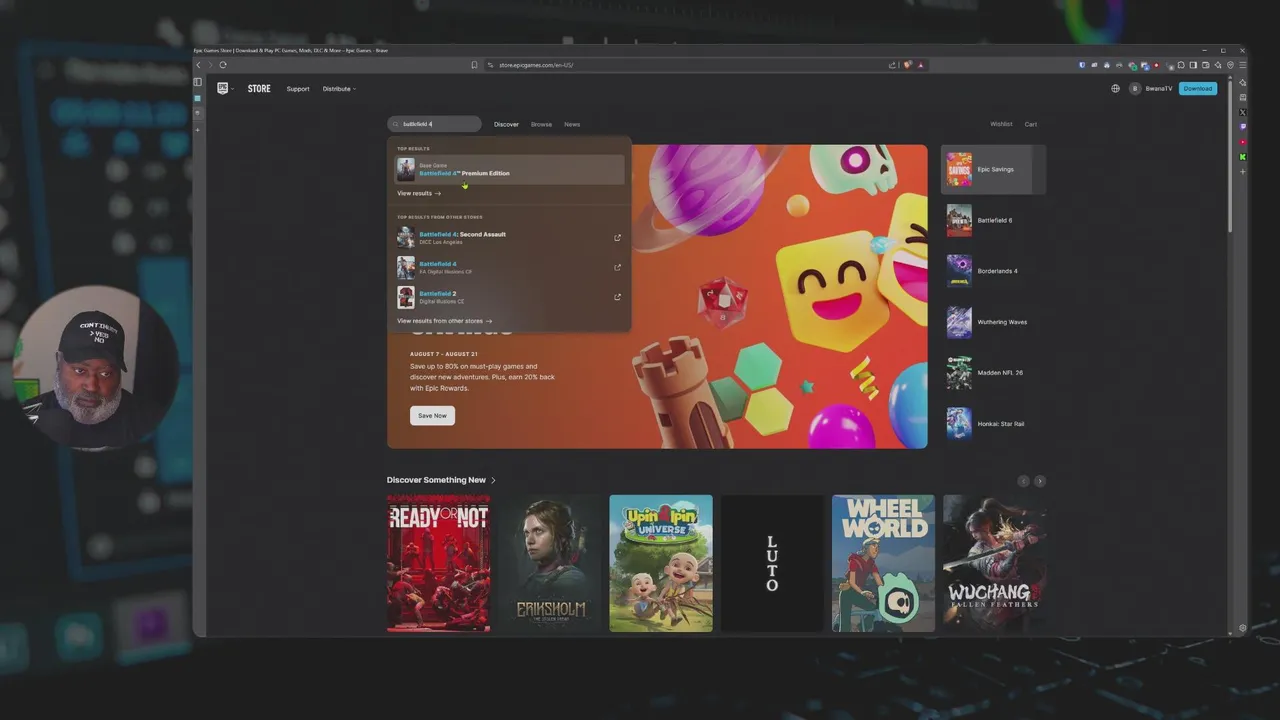This screenshot has height=720, width=1280.
Task: Reload the page with the refresh icon
Action: 223,65
